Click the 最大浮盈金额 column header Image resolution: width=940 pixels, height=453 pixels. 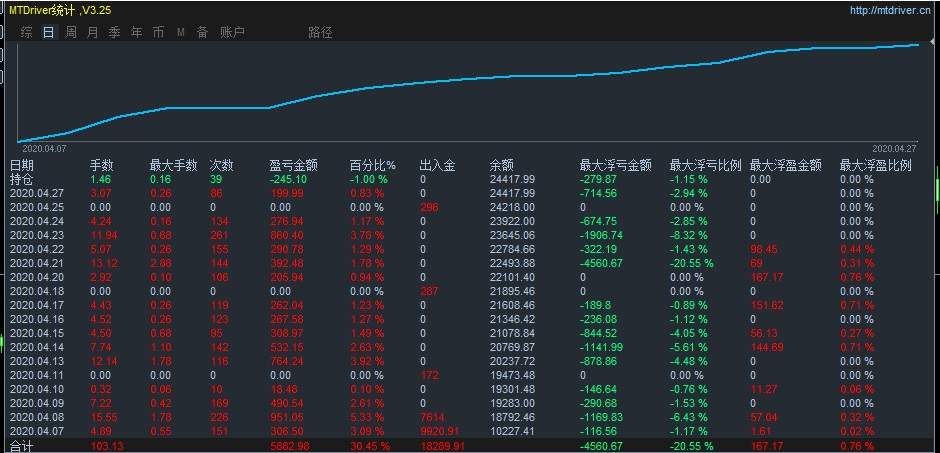pyautogui.click(x=786, y=165)
